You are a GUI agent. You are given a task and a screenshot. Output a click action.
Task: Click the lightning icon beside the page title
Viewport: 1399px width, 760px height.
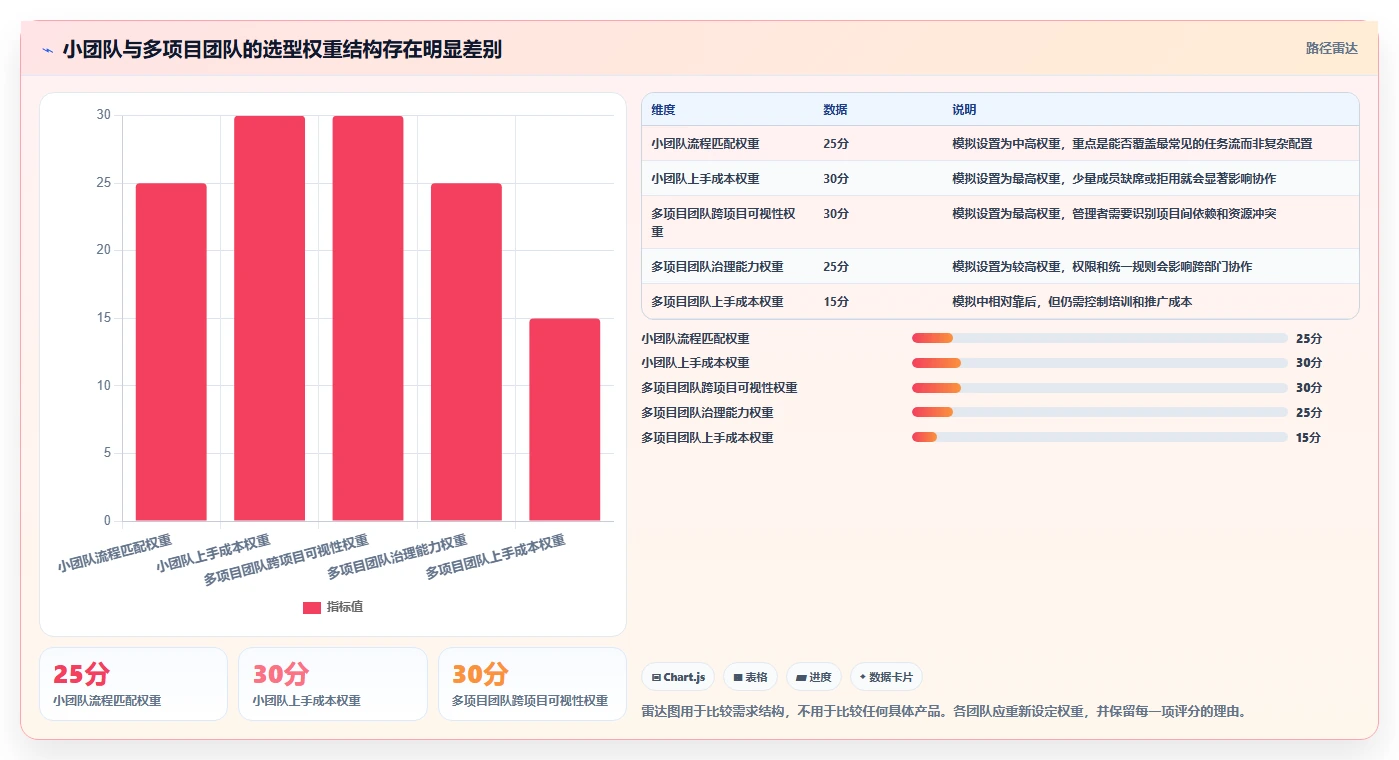coord(47,50)
